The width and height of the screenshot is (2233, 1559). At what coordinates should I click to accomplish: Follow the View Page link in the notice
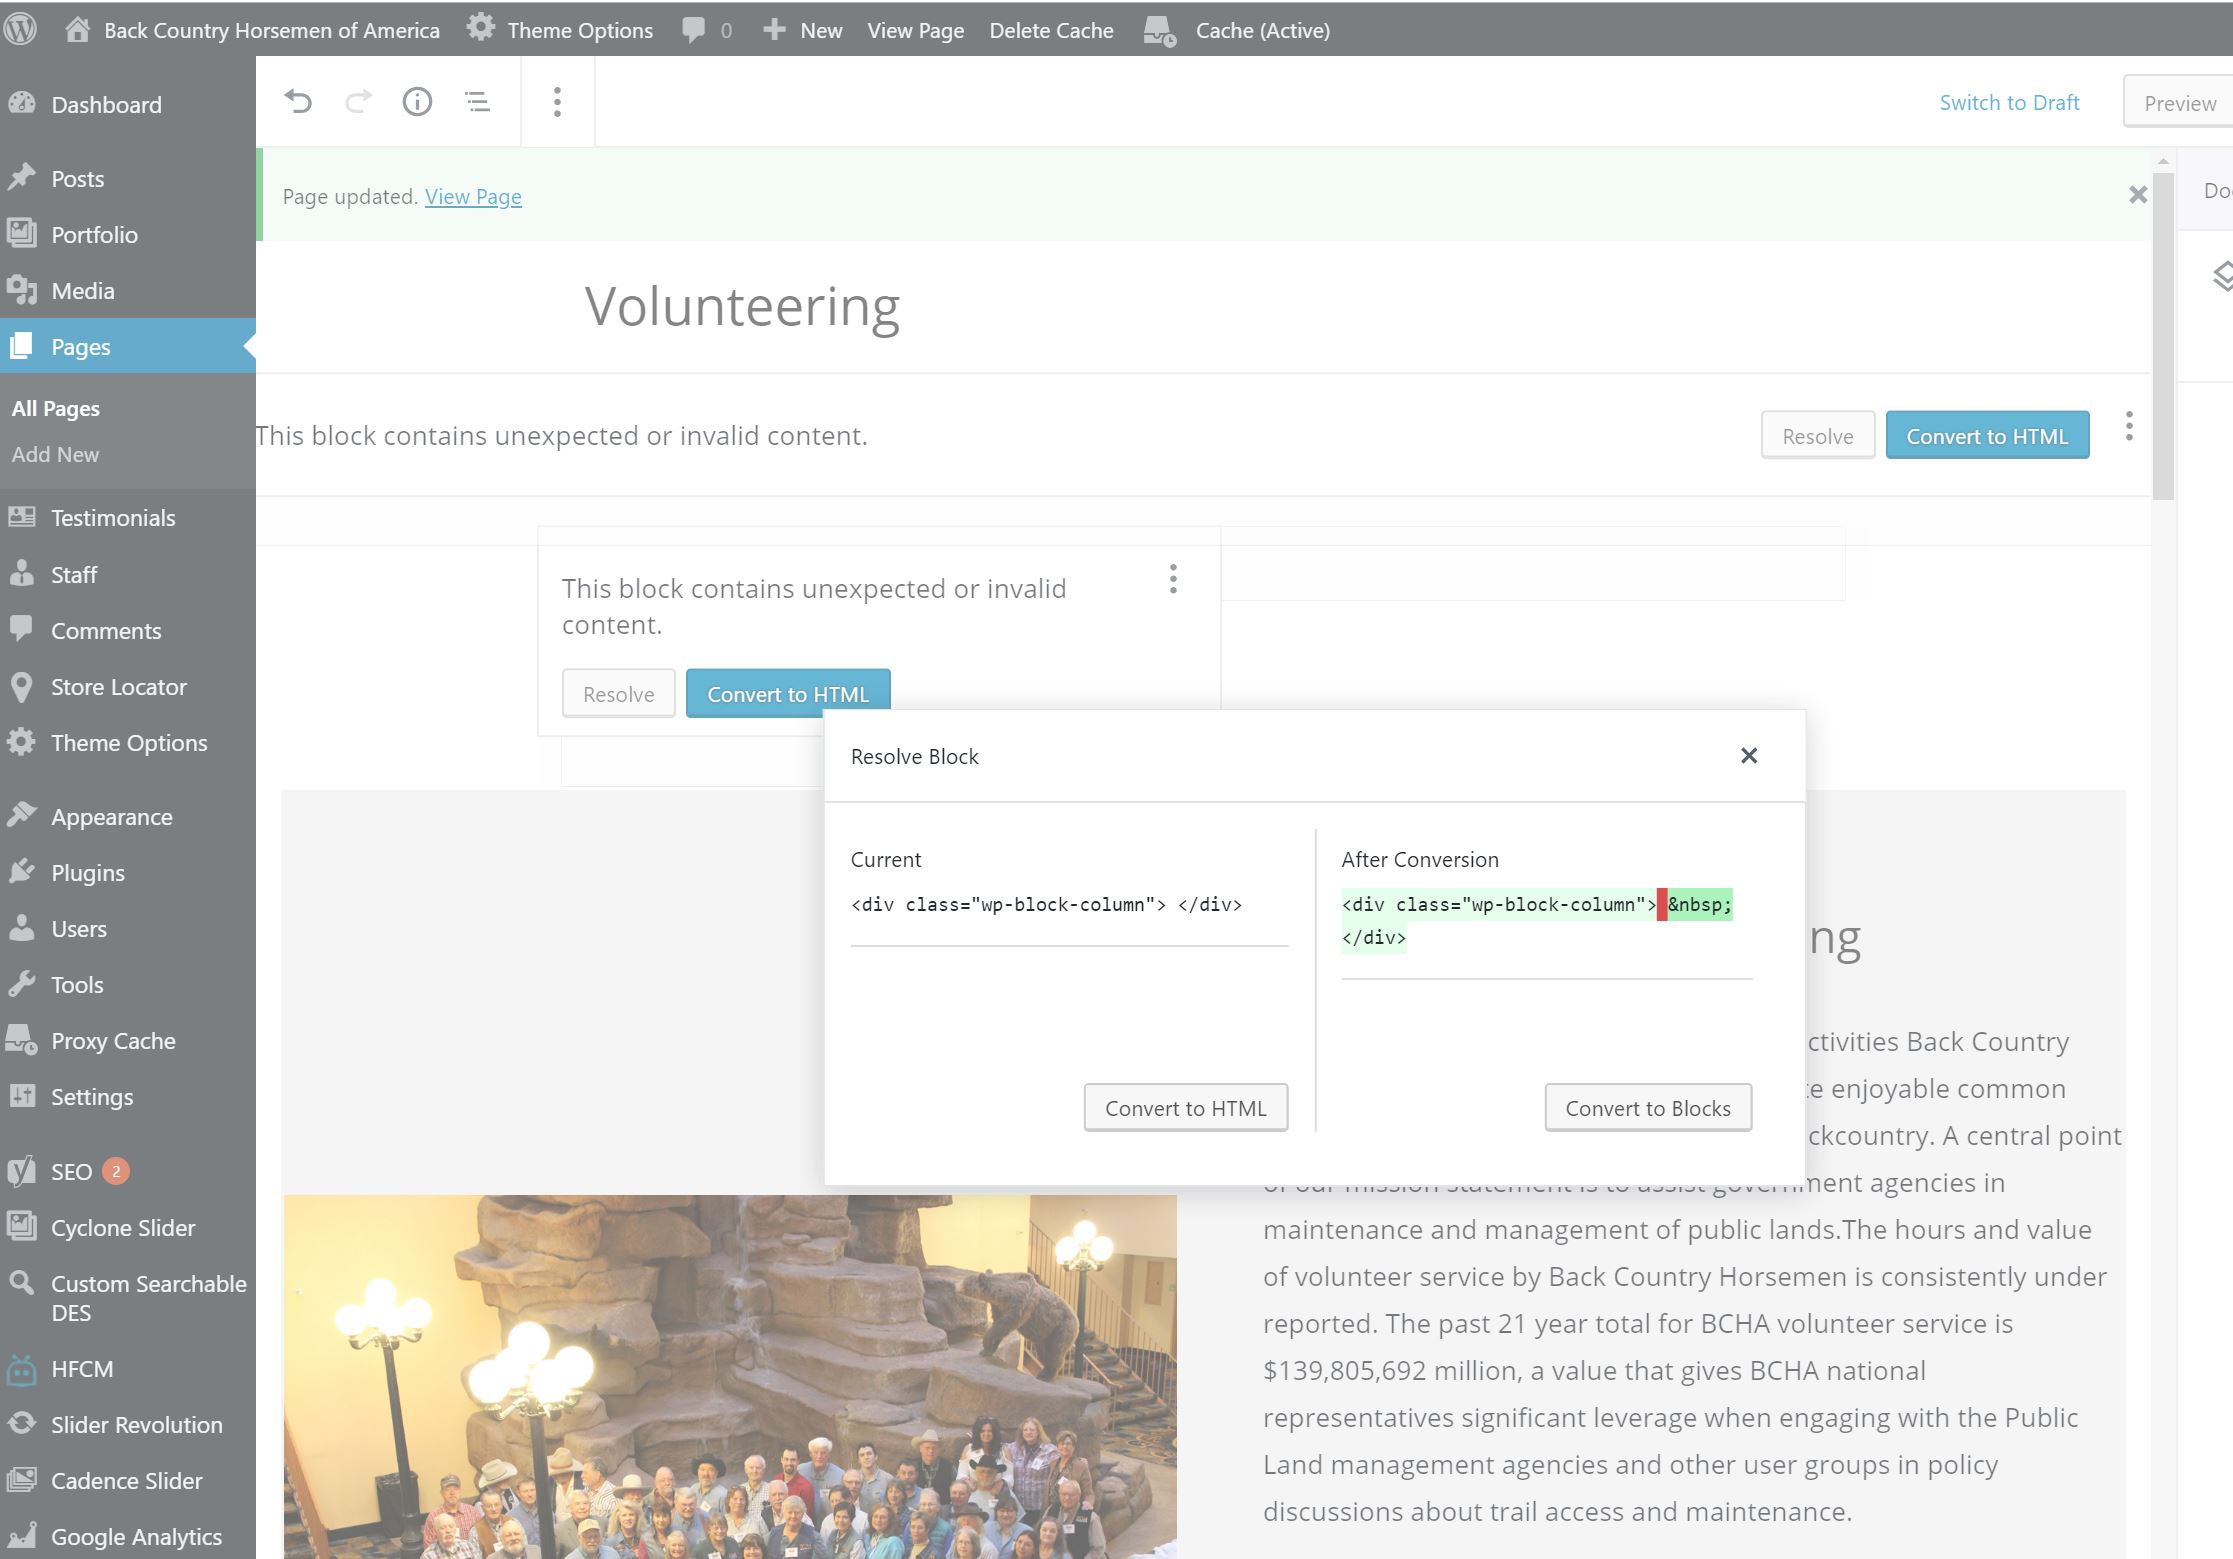point(473,196)
